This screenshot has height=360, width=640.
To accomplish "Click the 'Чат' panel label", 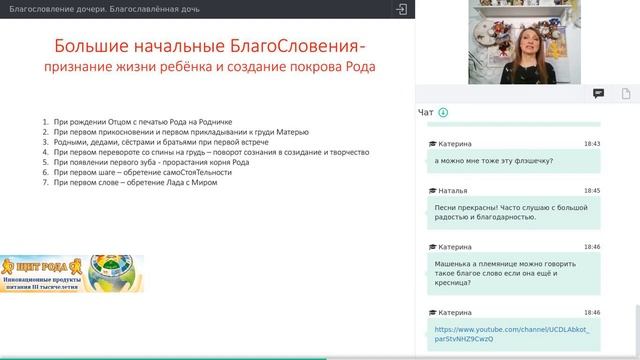I will tap(425, 112).
